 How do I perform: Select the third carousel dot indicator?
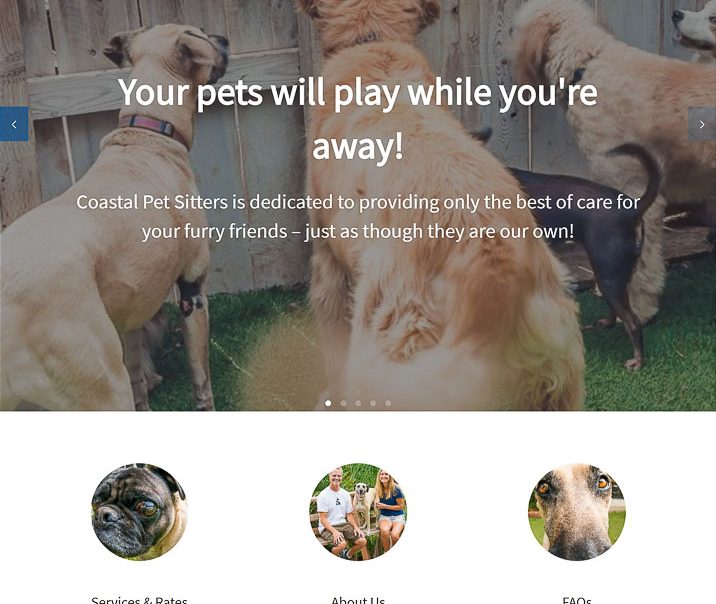358,403
